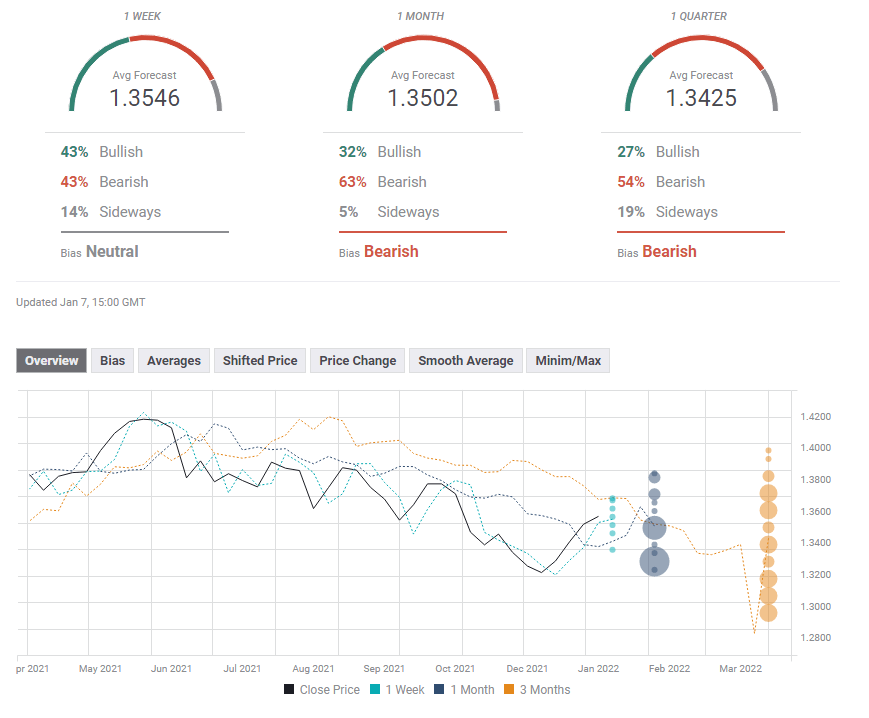Viewport: 869px width, 718px height.
Task: Show the Shifted Price chart
Action: point(260,361)
